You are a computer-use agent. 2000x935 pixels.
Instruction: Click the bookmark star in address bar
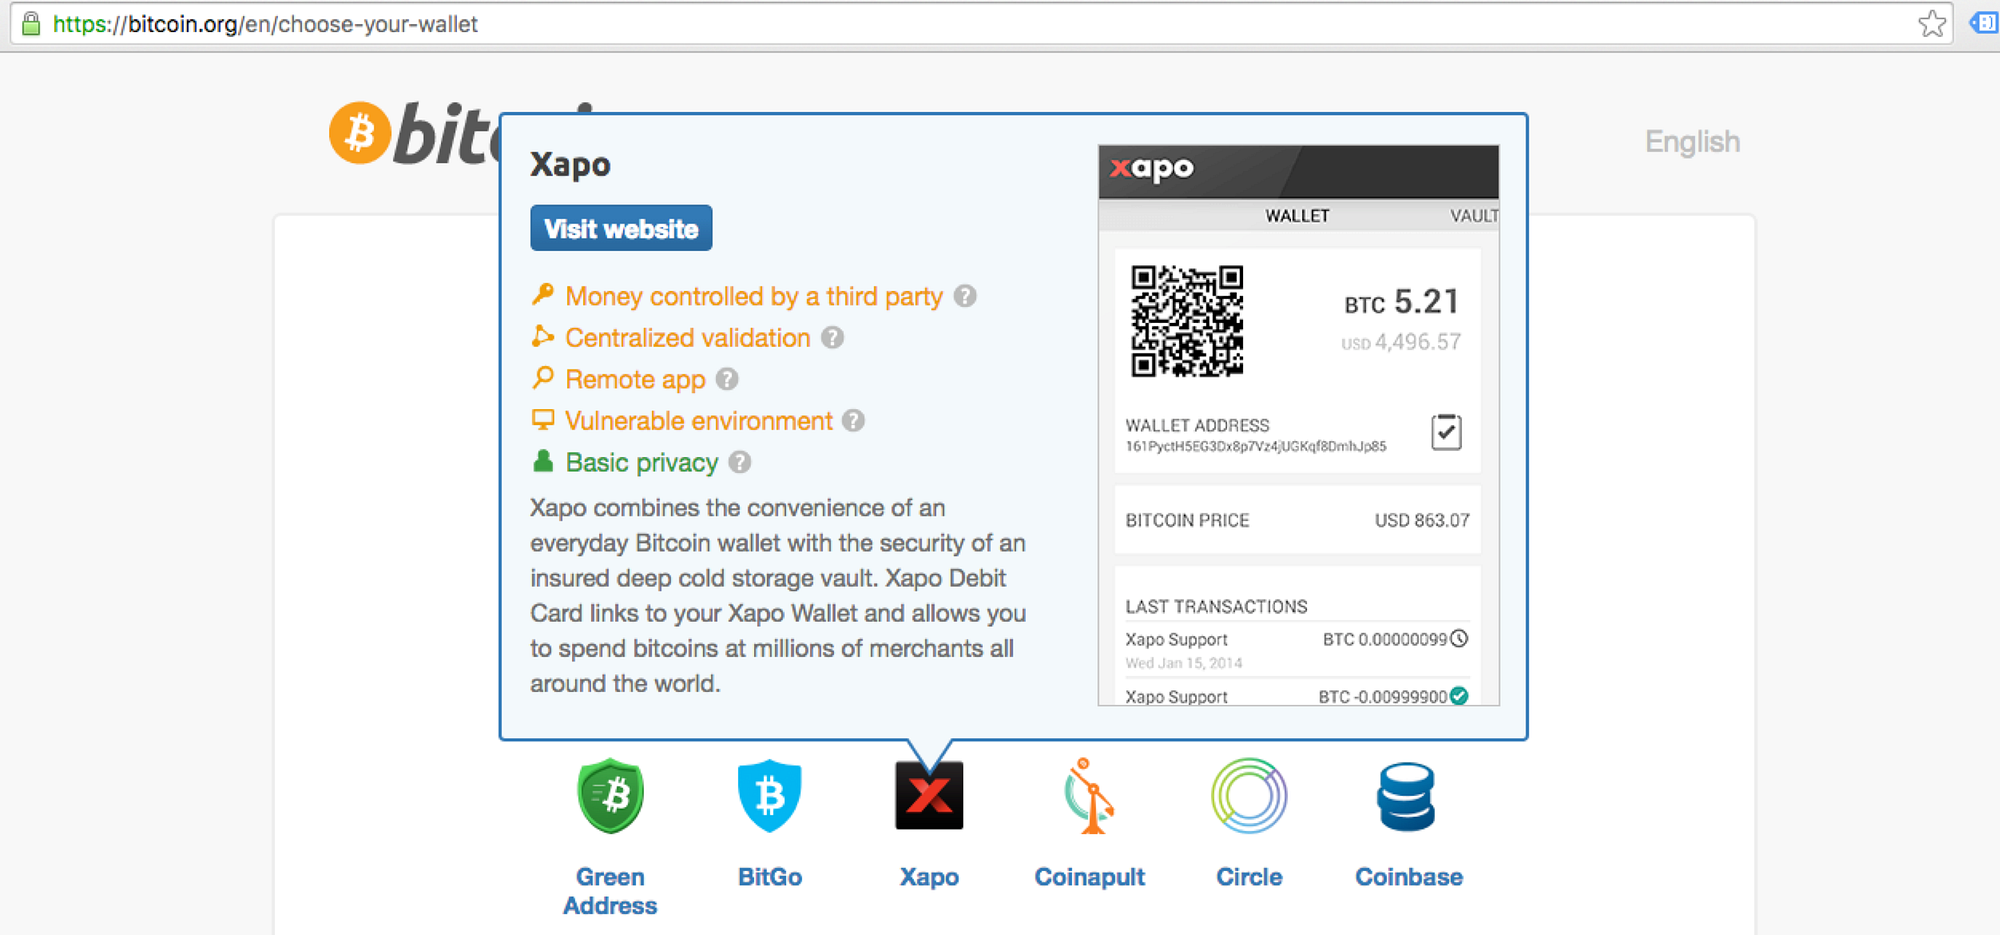coord(1933,23)
